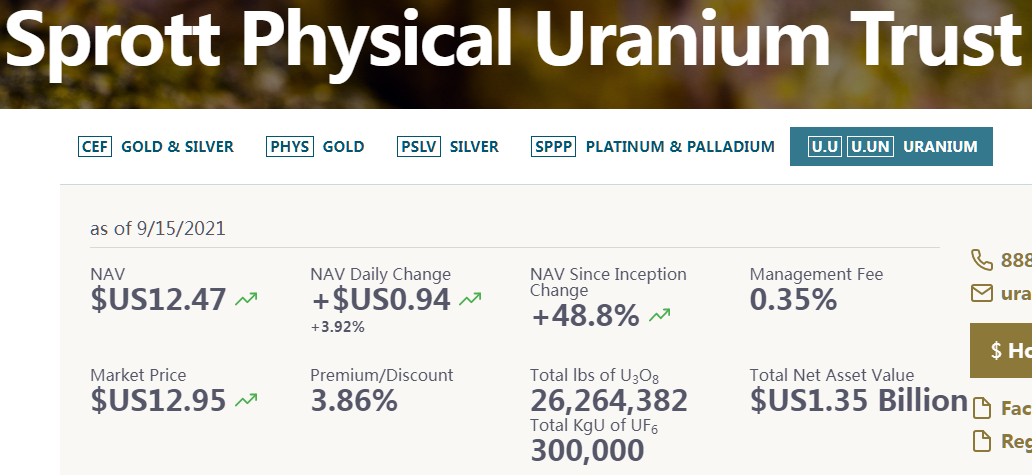Viewport: 1032px width, 475px height.
Task: Switch to PHYS Gold trust tab
Action: [315, 146]
